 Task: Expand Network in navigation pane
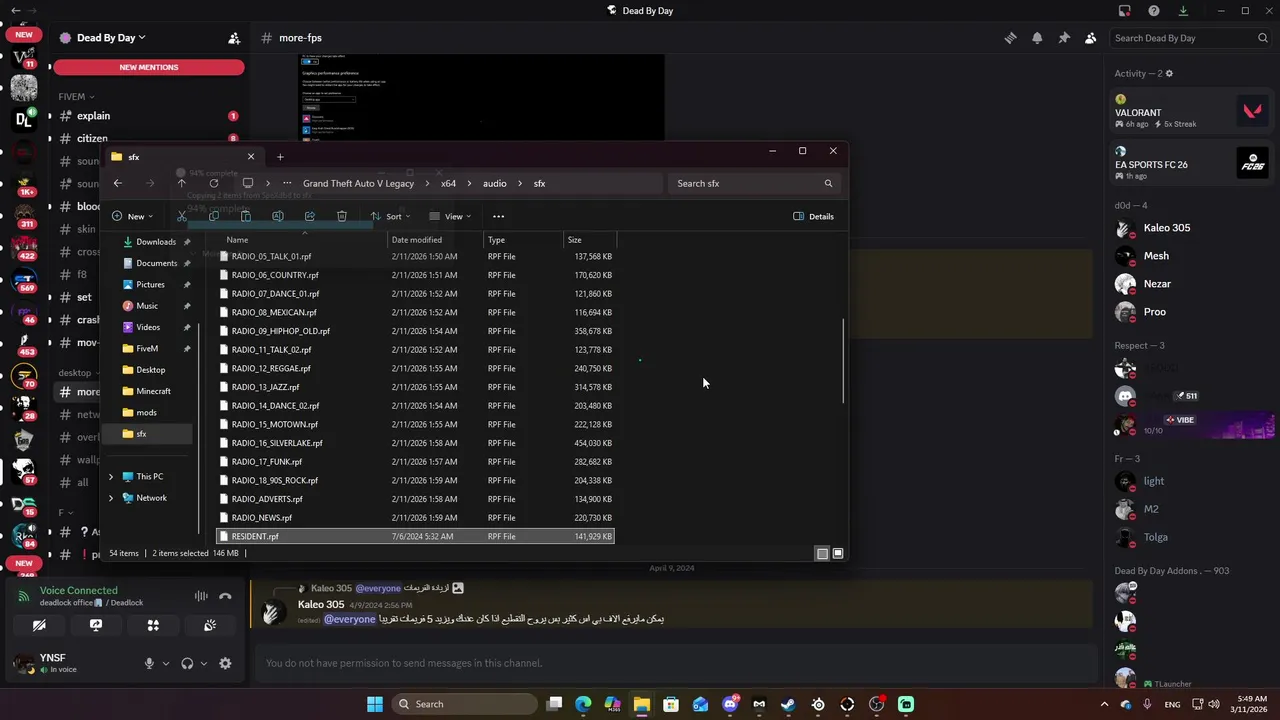click(111, 498)
